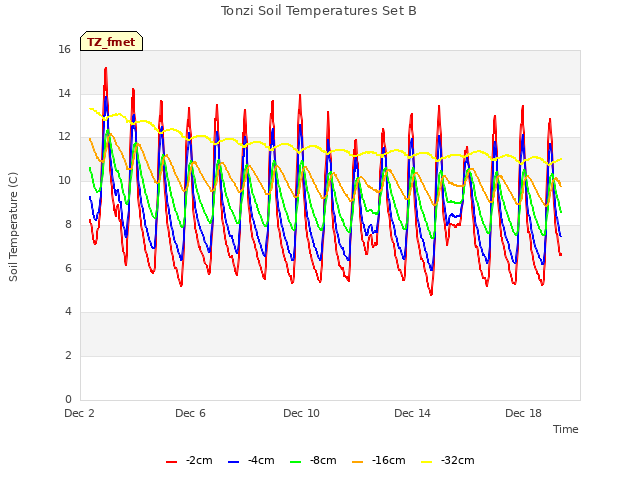Click the Dec 2 x-axis tick label
This screenshot has height=480, width=640.
click(79, 413)
